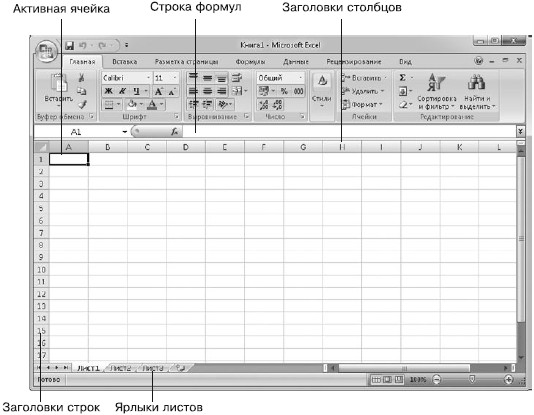Click the zoom slider handle in the status bar

coord(472,379)
